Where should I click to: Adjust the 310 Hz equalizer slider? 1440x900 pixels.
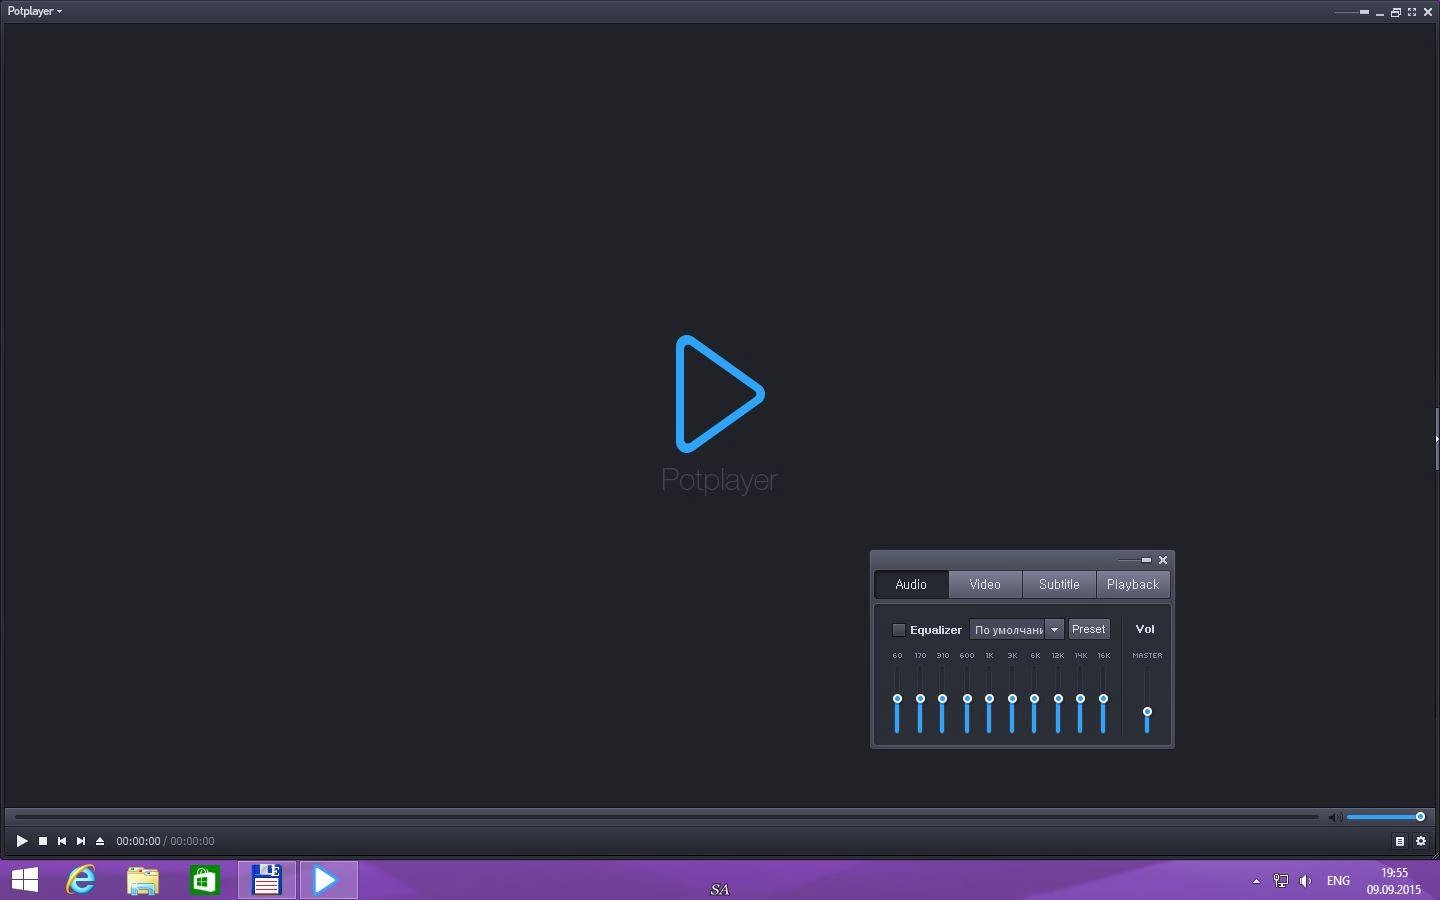tap(942, 699)
